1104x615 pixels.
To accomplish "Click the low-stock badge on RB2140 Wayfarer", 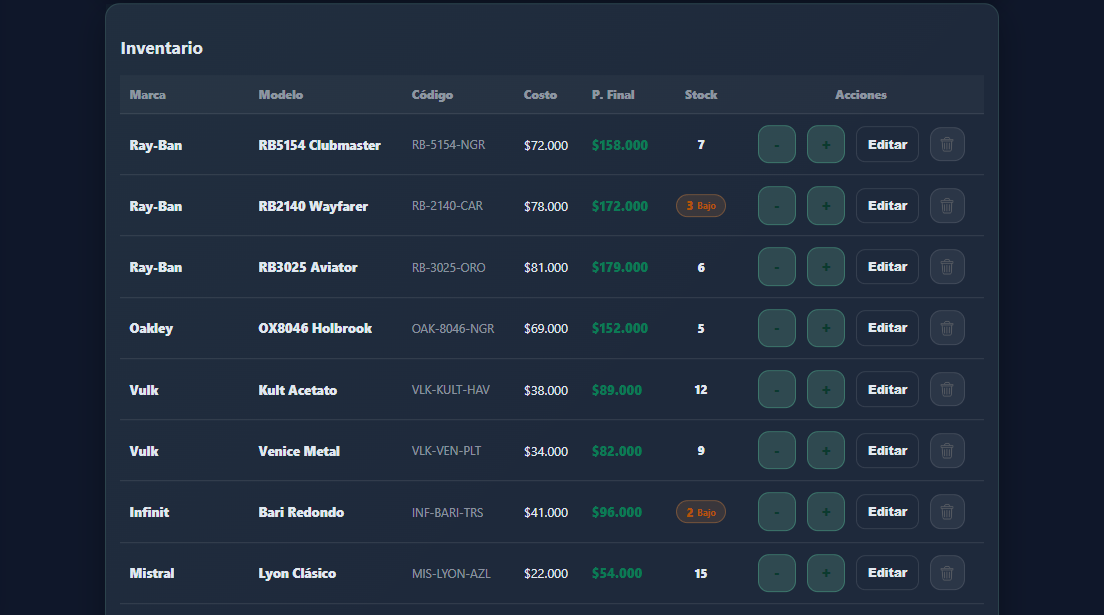I will pyautogui.click(x=701, y=206).
